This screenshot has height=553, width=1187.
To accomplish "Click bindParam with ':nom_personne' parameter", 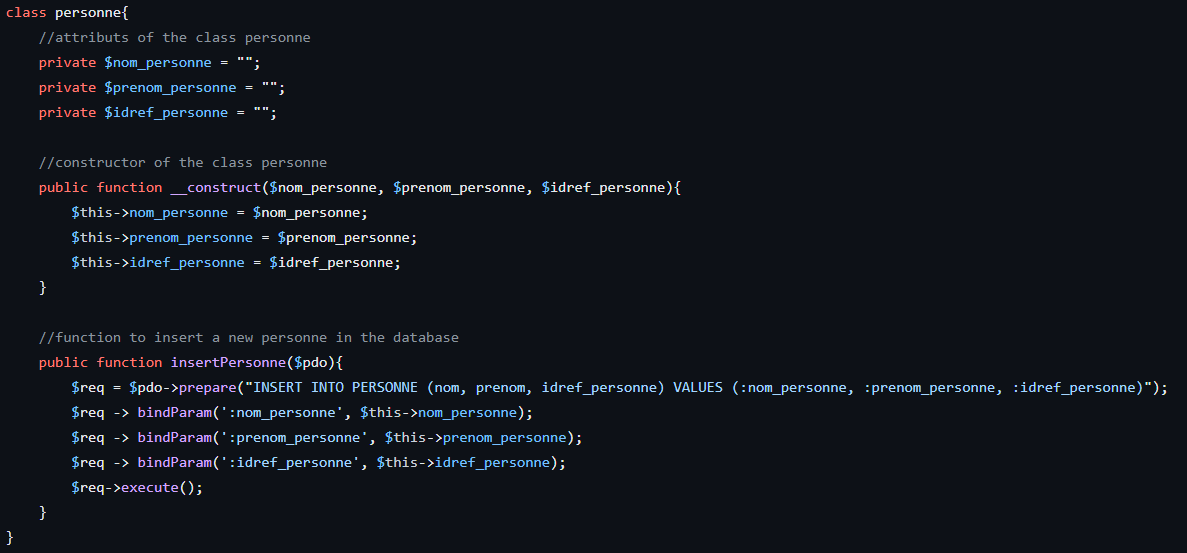I will (x=302, y=412).
